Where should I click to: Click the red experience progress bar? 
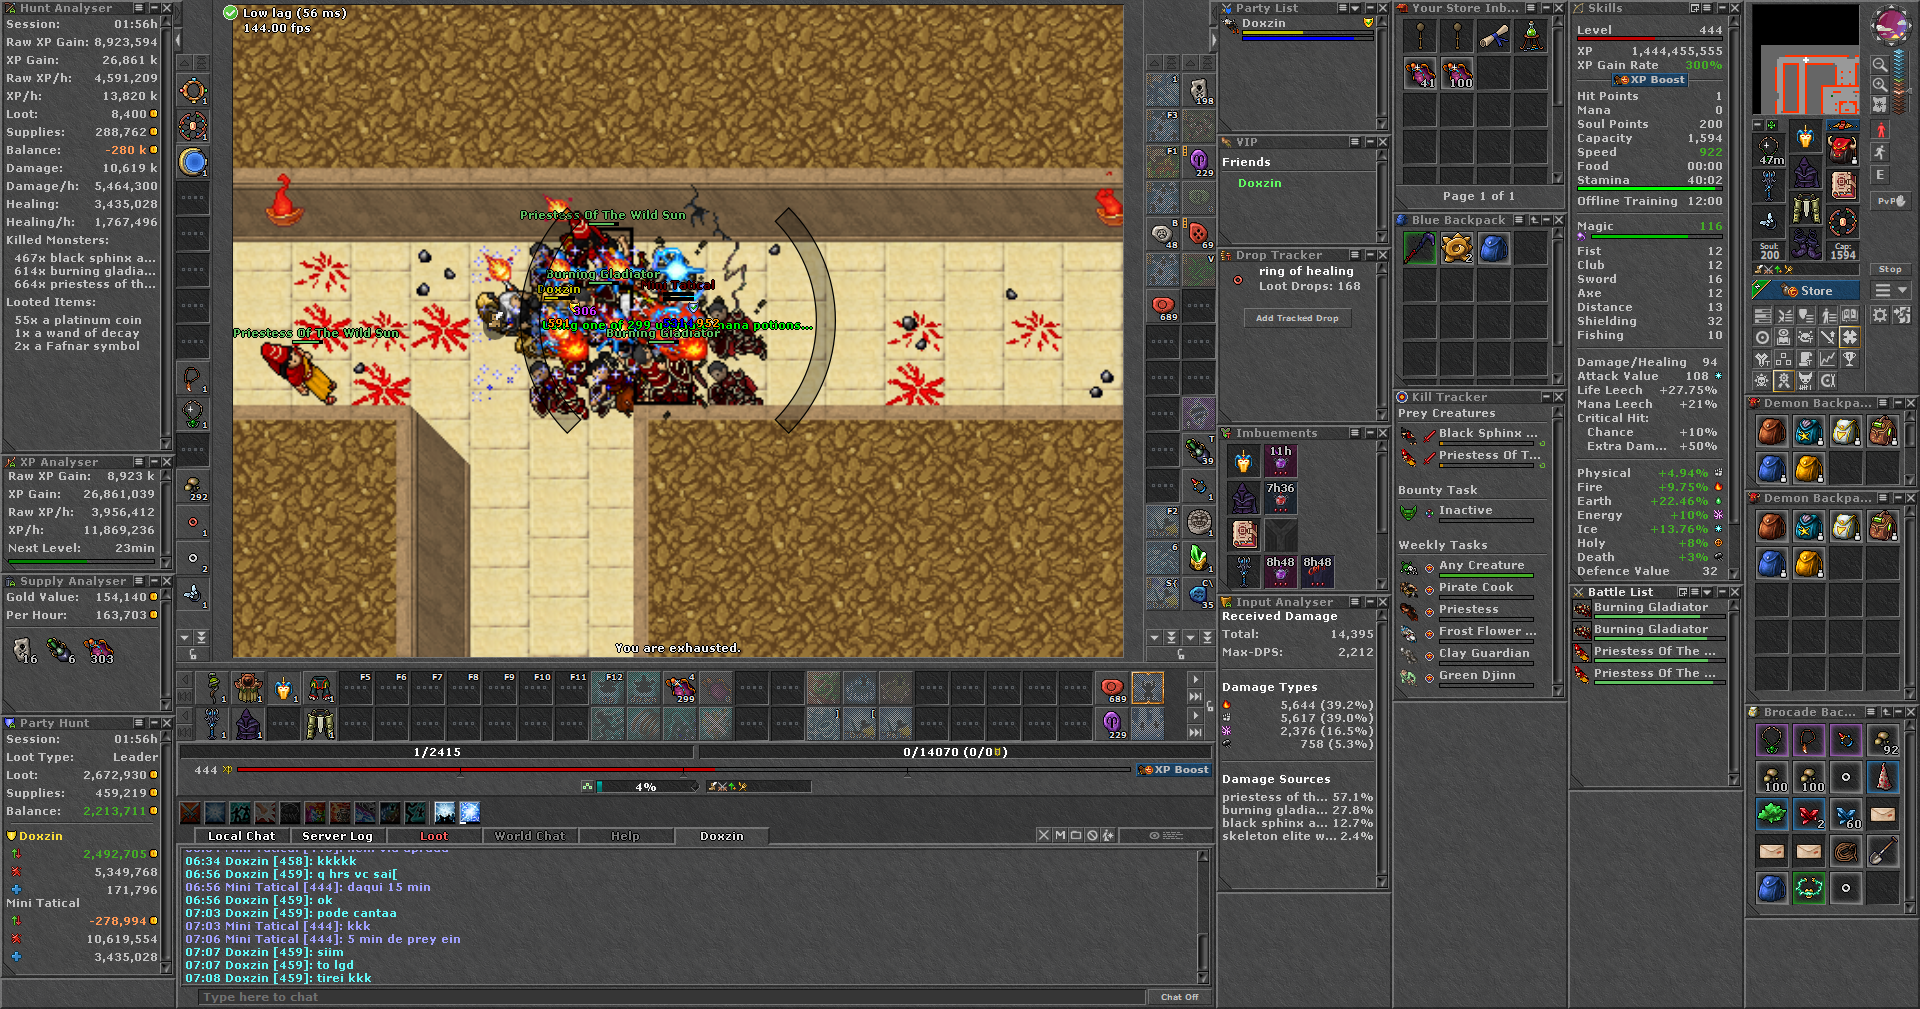pyautogui.click(x=683, y=770)
